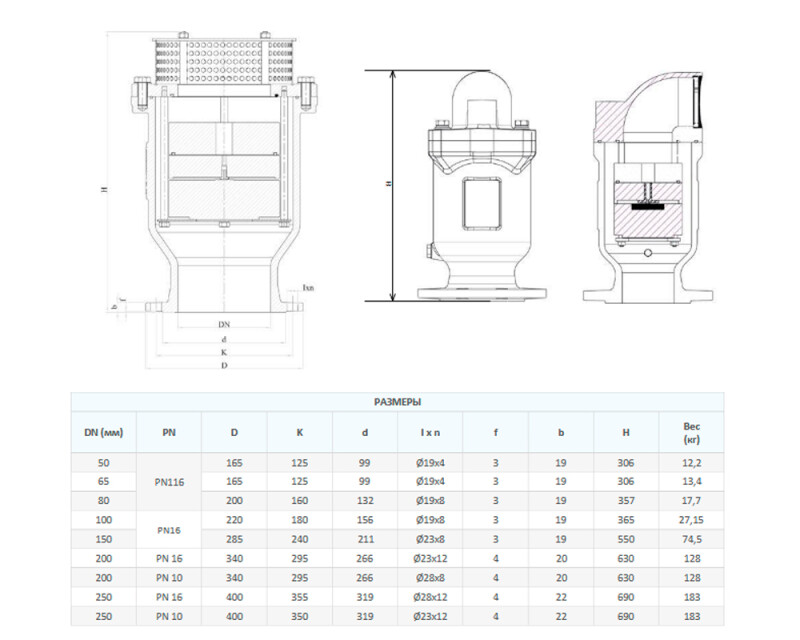
Task: Click the weight value 74,5 cell
Action: pyautogui.click(x=691, y=539)
